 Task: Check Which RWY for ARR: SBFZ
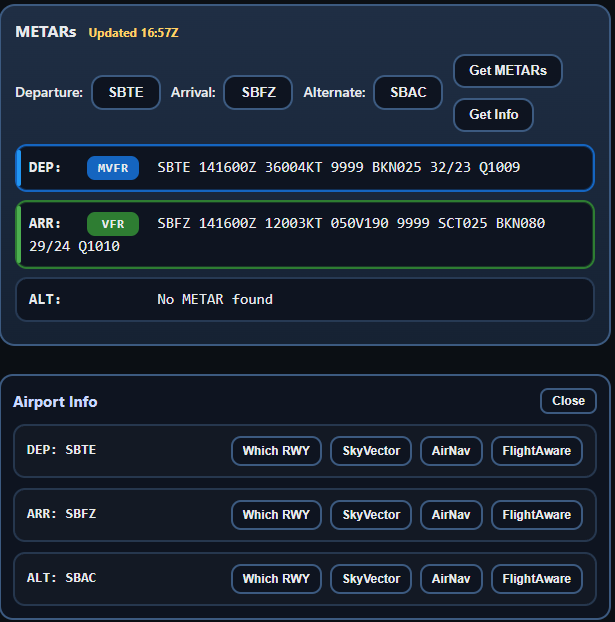click(x=276, y=515)
